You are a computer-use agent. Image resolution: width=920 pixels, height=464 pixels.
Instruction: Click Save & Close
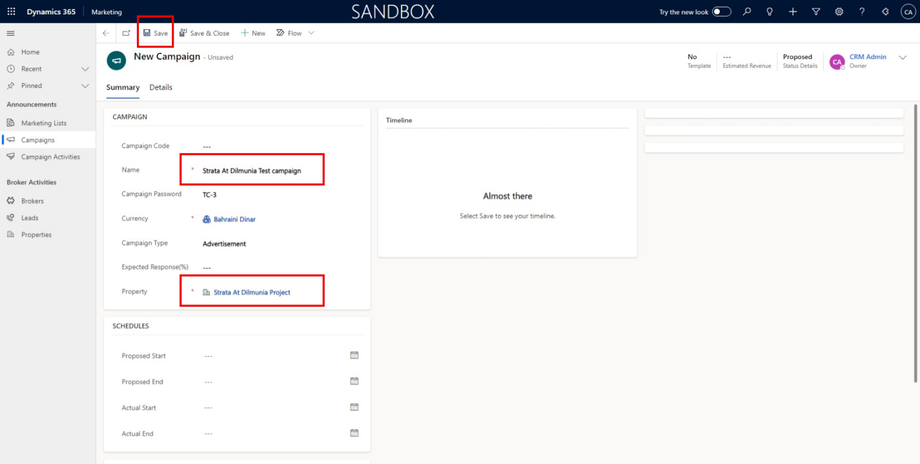click(x=204, y=33)
